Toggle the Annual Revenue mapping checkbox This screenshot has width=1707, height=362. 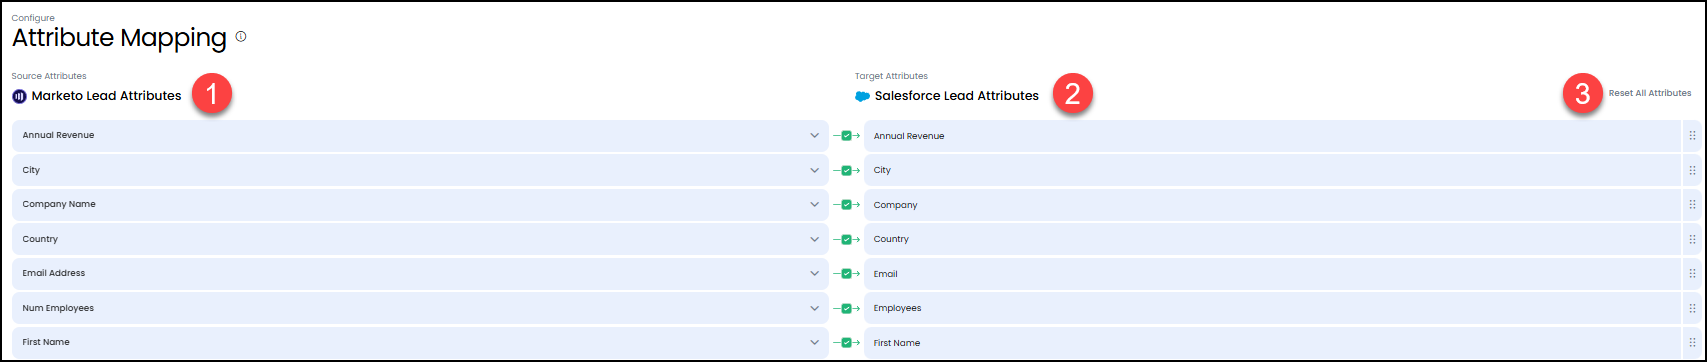coord(846,136)
